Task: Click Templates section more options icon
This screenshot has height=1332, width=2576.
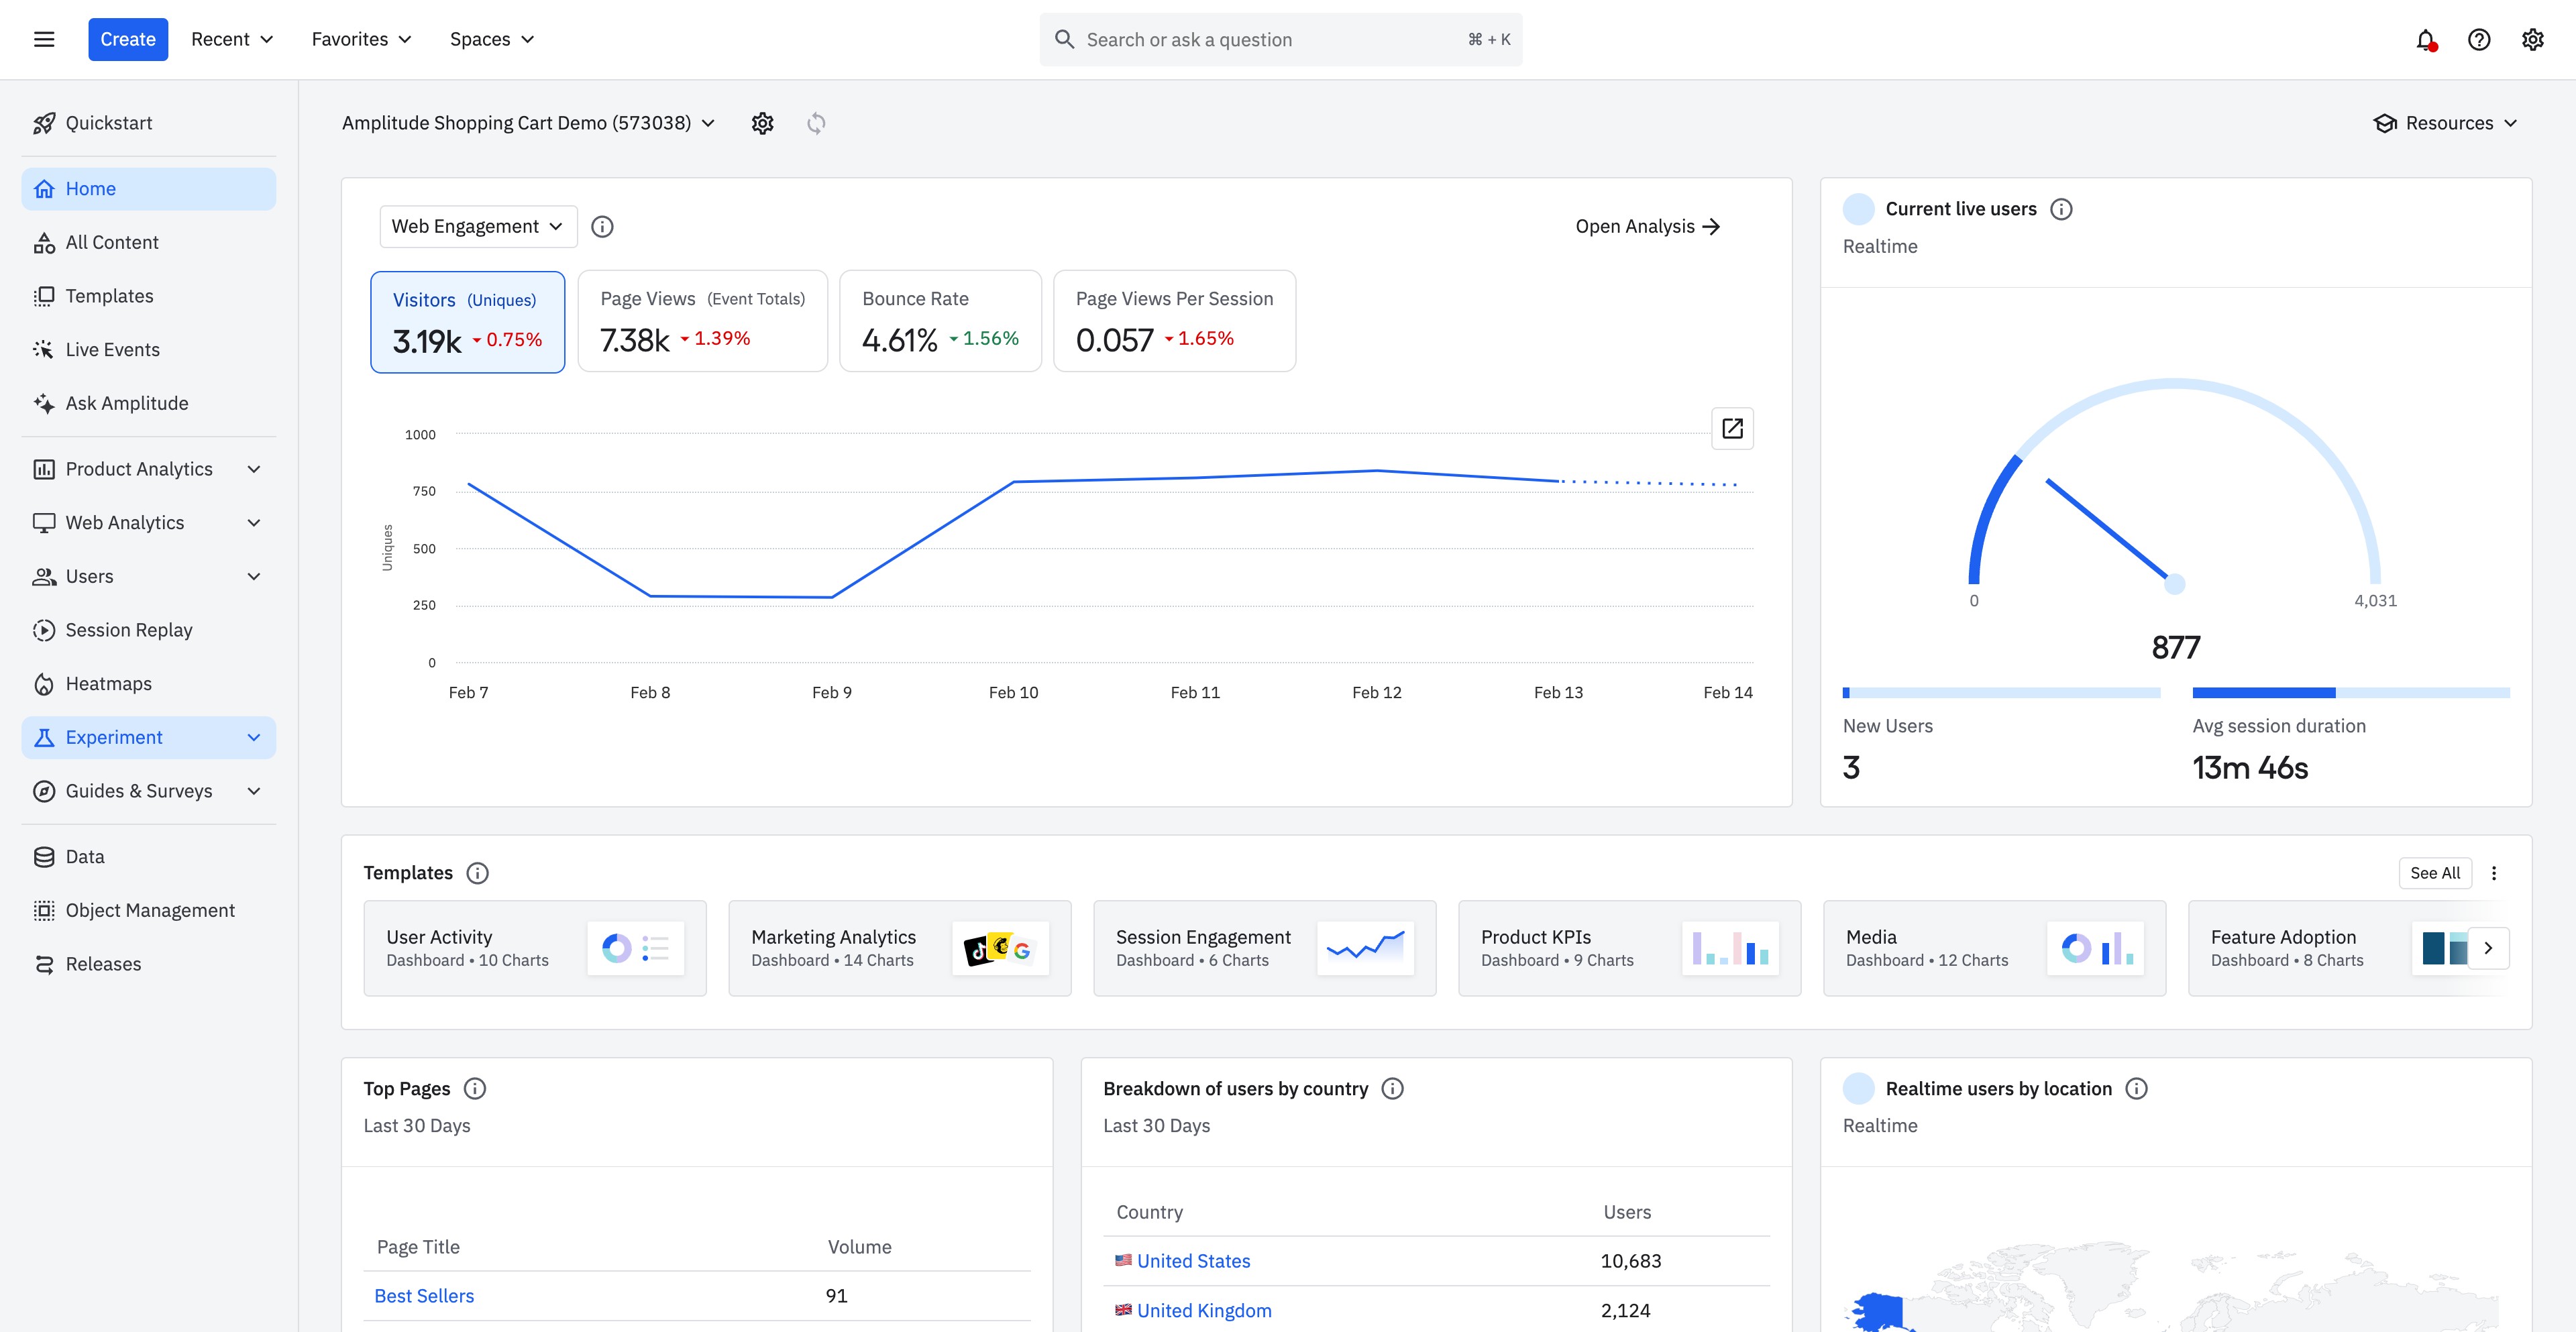Action: point(2494,873)
